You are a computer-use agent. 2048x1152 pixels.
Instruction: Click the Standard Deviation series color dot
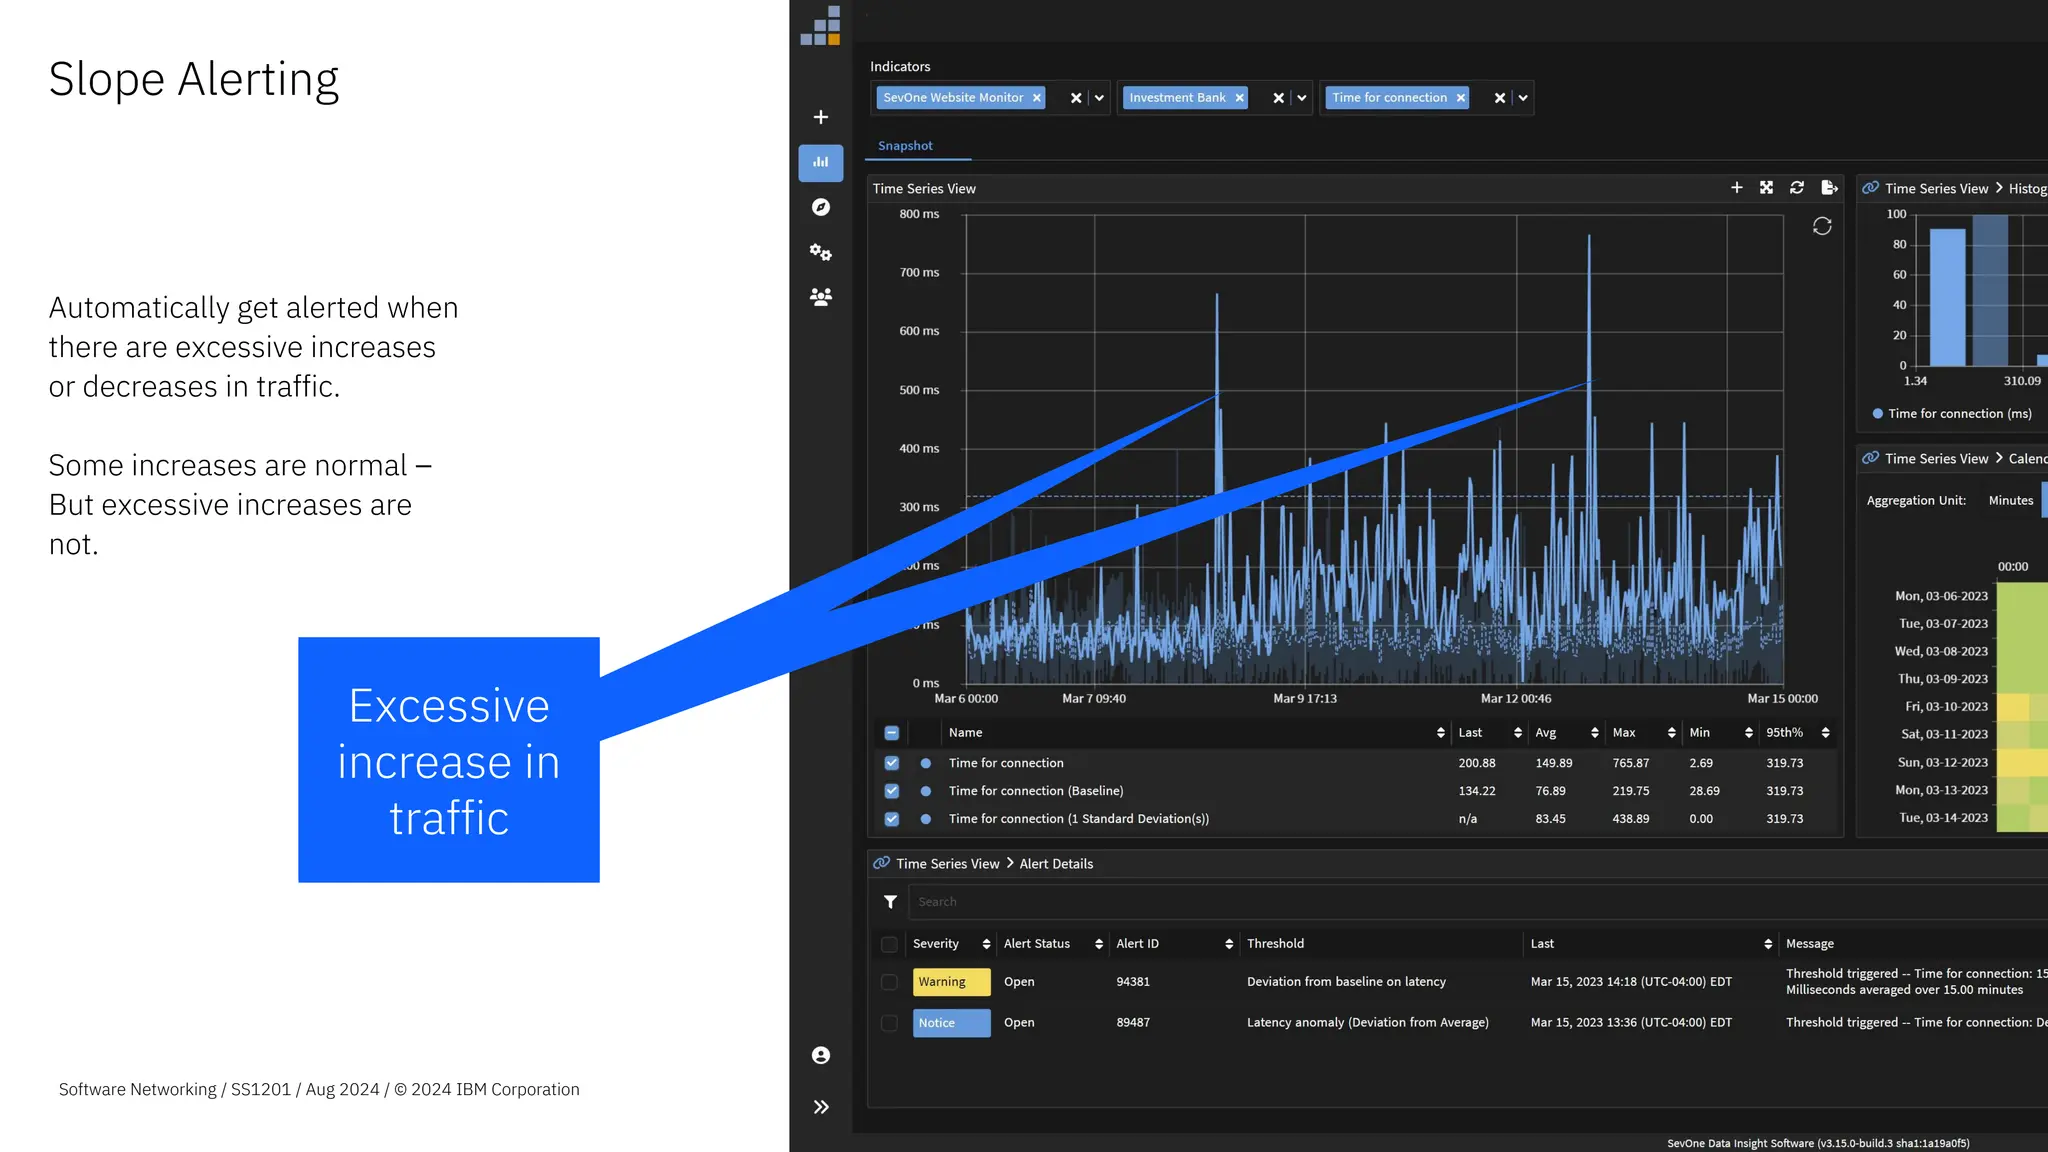click(926, 819)
